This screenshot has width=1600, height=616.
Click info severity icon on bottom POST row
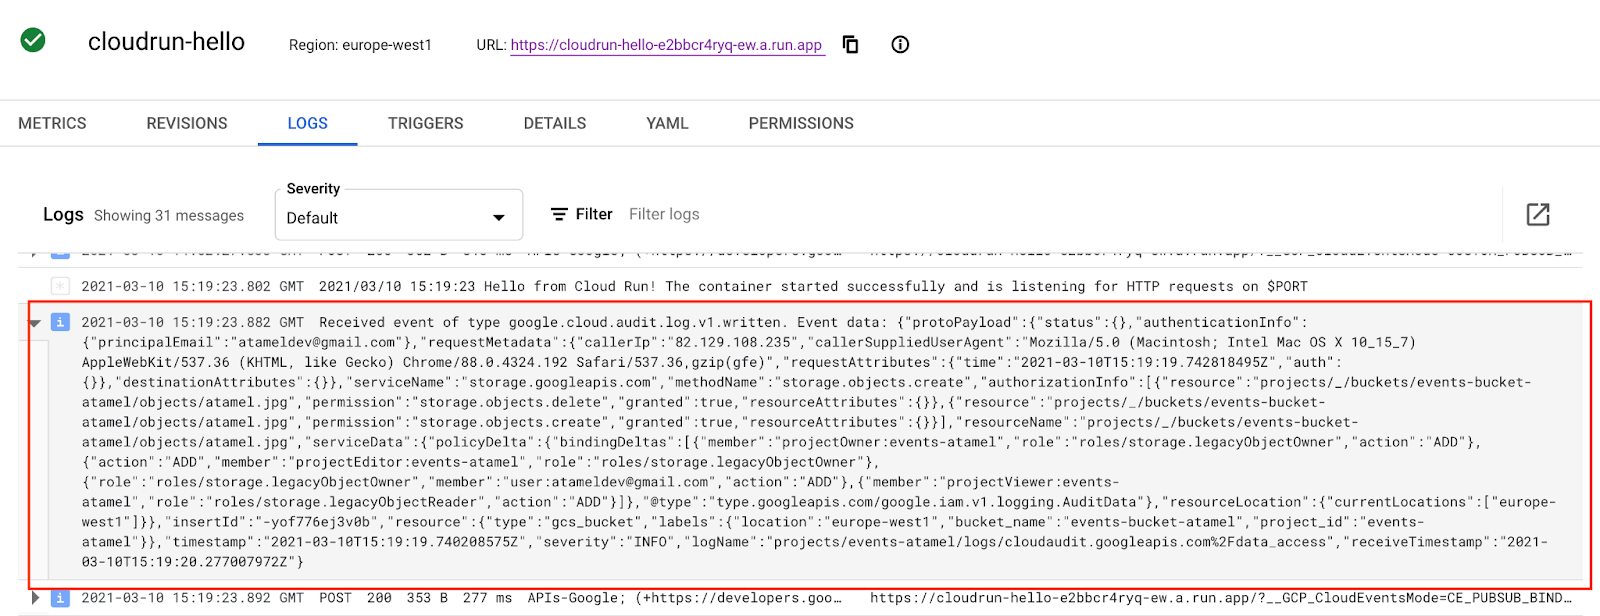click(60, 598)
